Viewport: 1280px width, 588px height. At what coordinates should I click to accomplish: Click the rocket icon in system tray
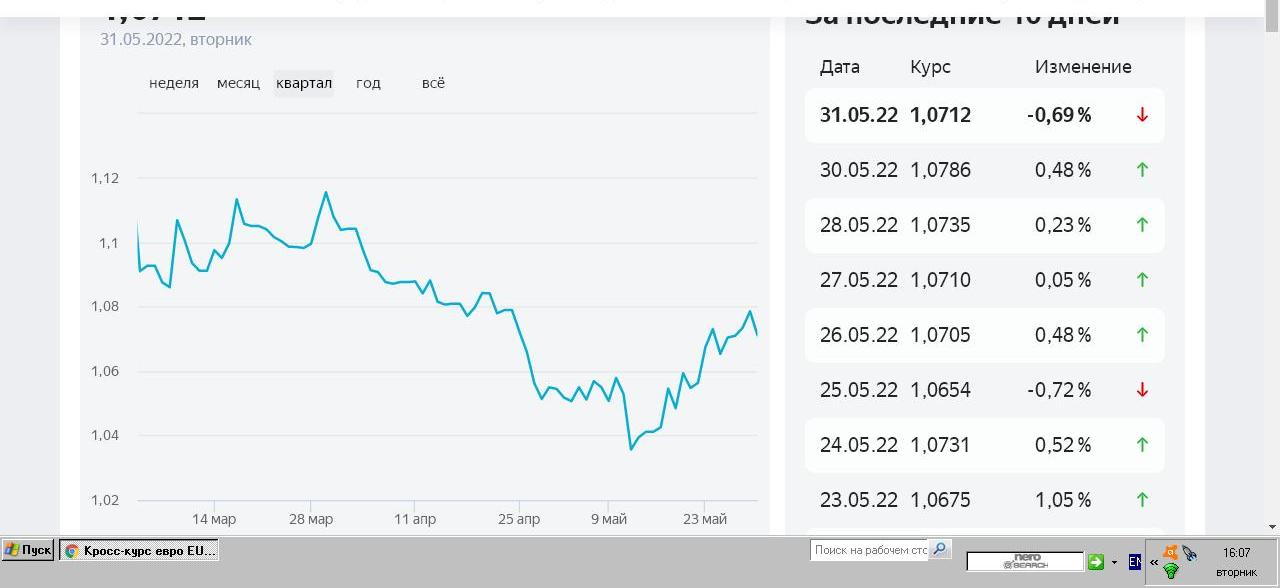point(1189,553)
